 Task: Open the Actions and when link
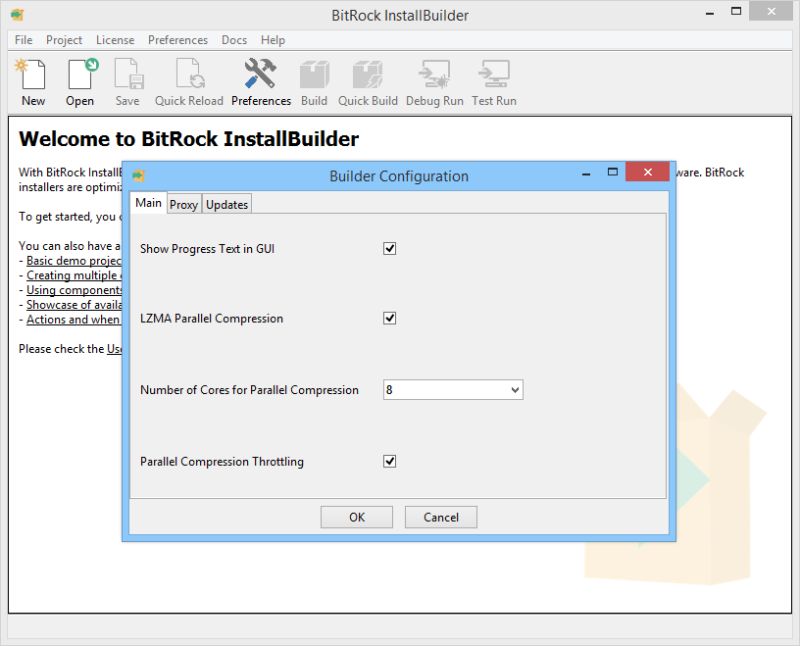coord(74,319)
